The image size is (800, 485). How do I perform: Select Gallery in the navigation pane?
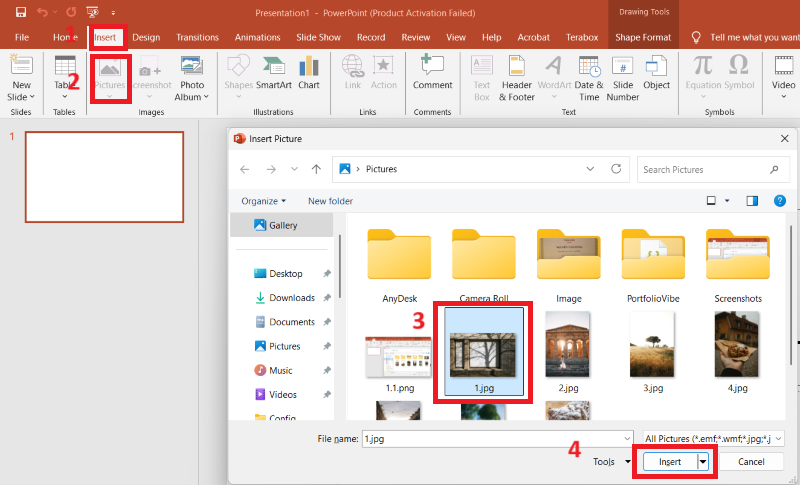282,225
